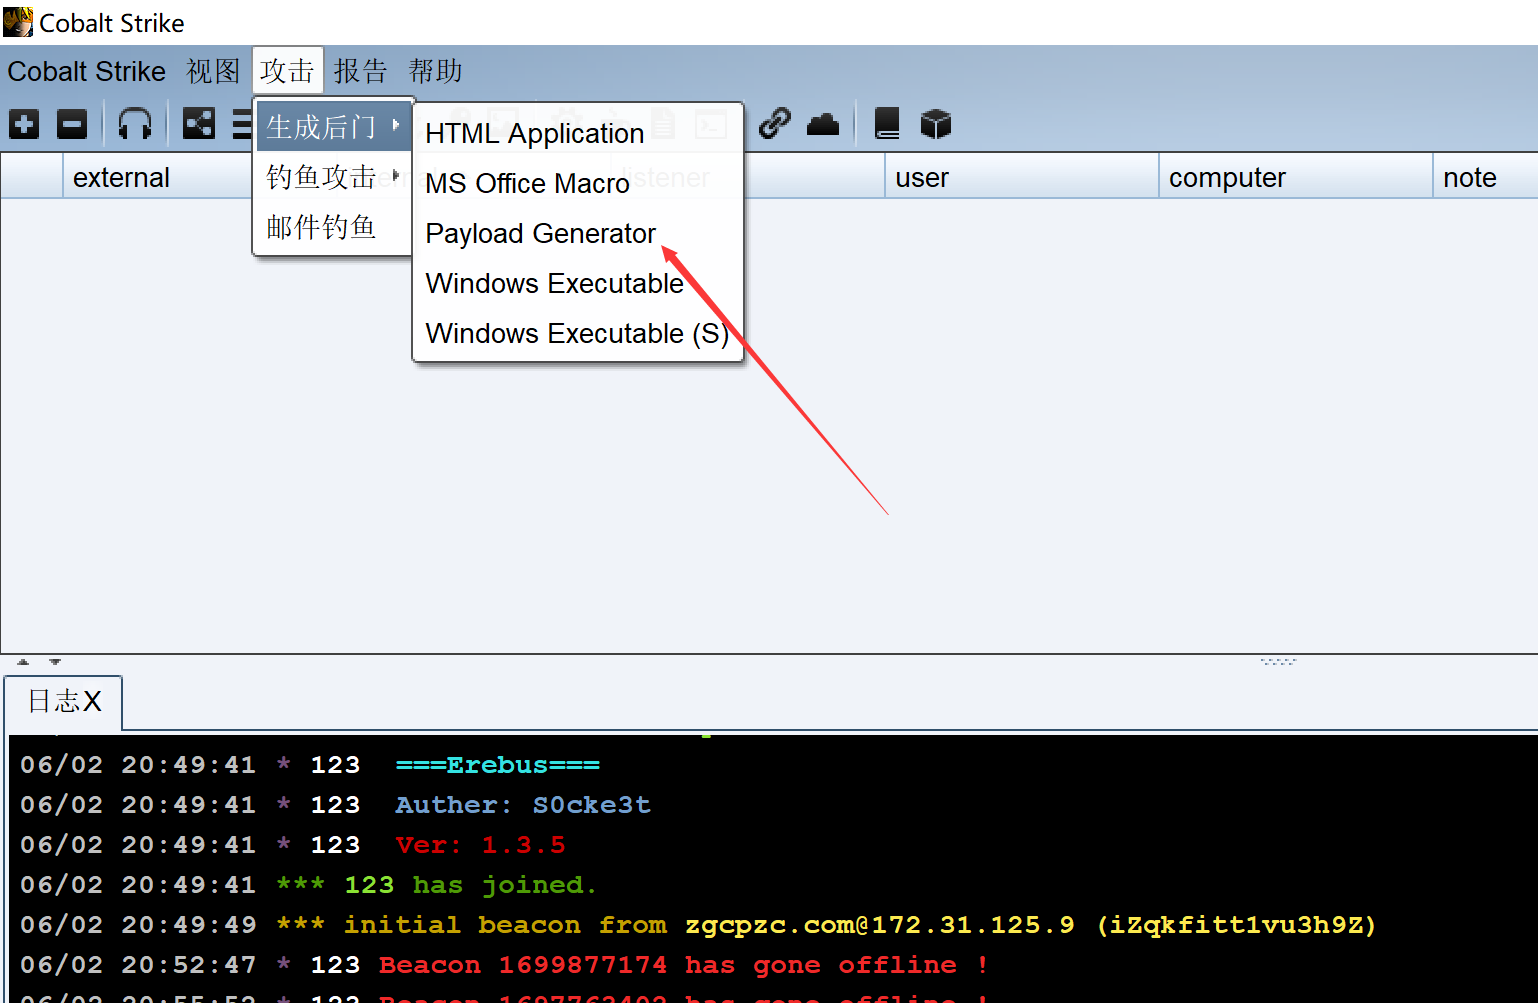Open listeners via the headphones icon
Viewport: 1538px width, 1003px height.
pos(135,125)
